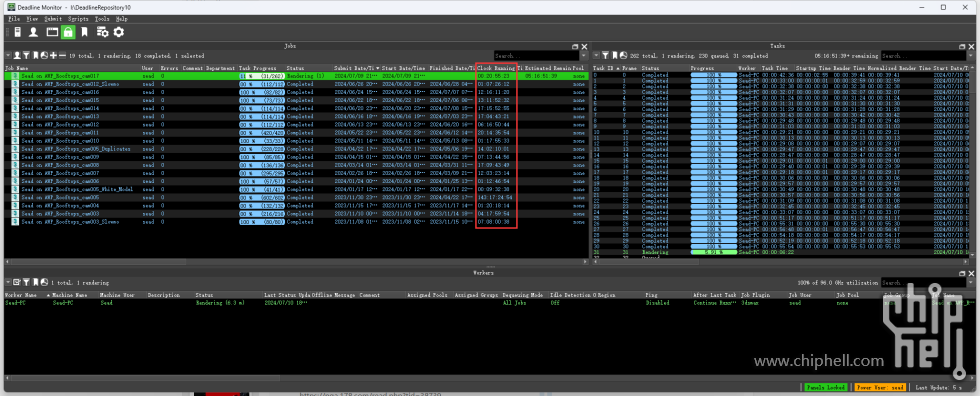Click the Workers panel horizontal scrollbar
Screen dimensions: 980x396
coord(489,378)
